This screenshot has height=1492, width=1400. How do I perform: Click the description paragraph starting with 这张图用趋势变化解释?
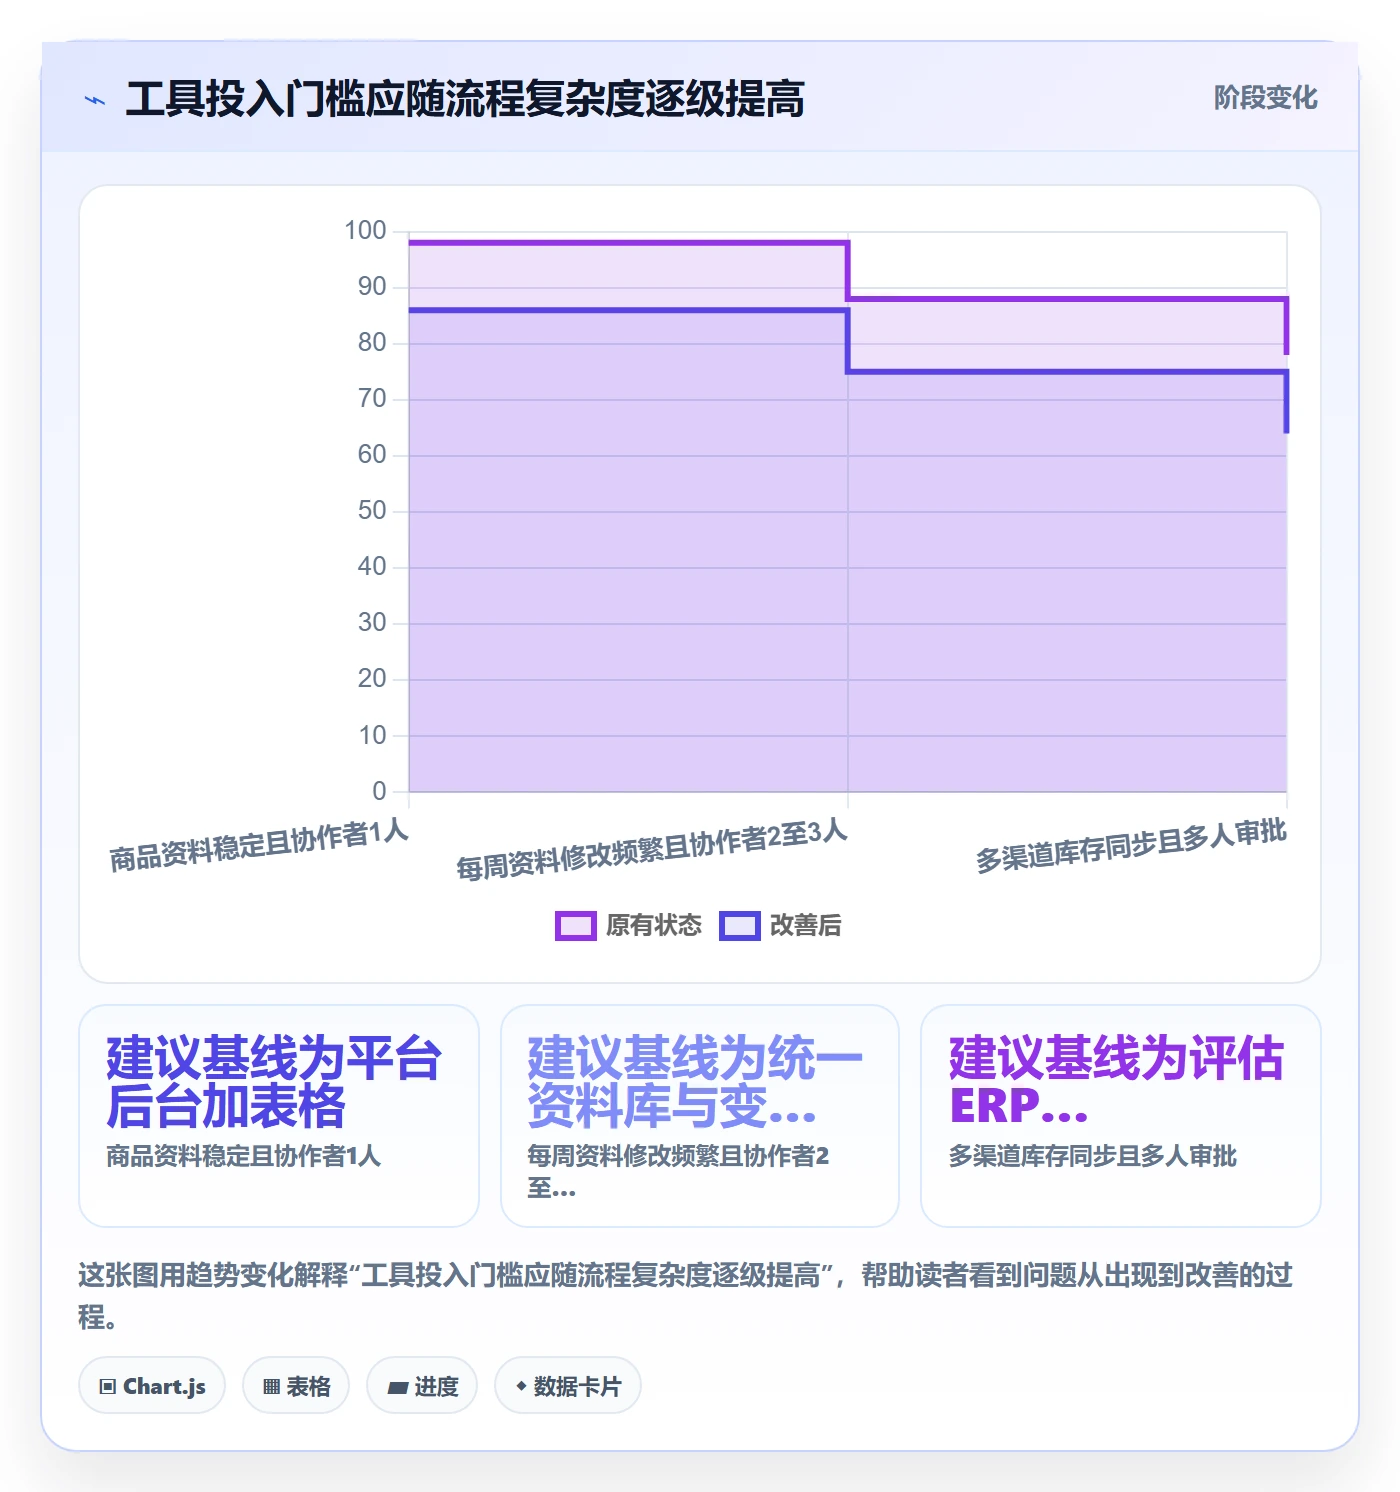pos(686,1296)
